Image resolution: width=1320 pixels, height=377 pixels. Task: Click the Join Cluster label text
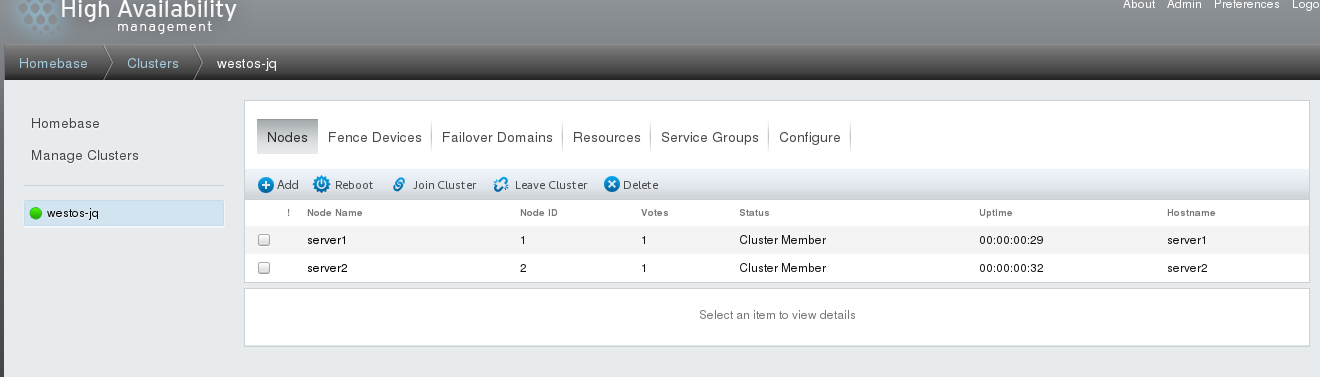(445, 185)
